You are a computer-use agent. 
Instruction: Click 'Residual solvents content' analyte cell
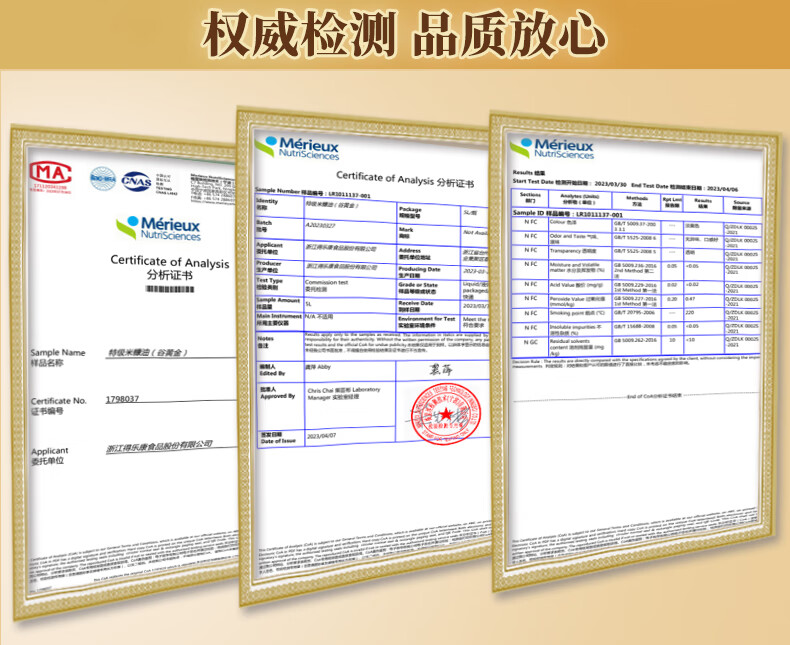pyautogui.click(x=580, y=347)
